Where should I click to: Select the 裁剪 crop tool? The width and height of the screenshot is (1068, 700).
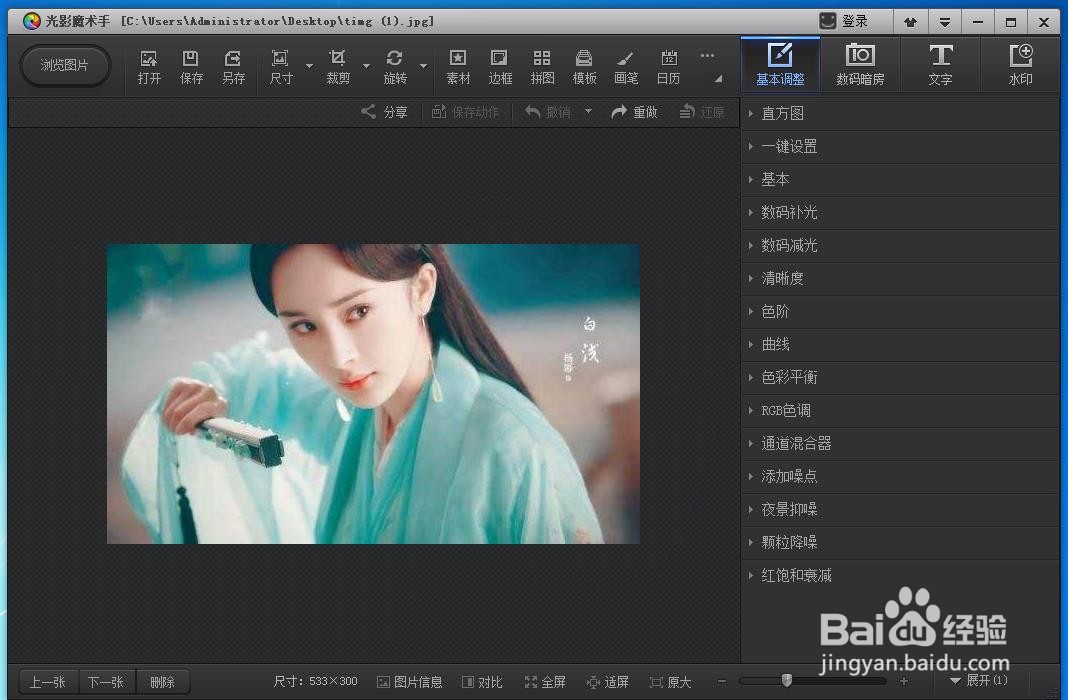[338, 67]
